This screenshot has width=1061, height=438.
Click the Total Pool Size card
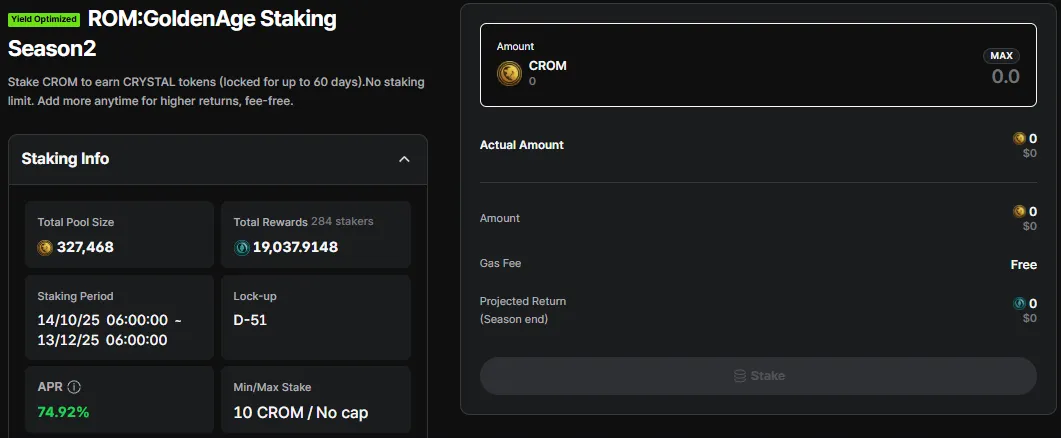pyautogui.click(x=120, y=235)
